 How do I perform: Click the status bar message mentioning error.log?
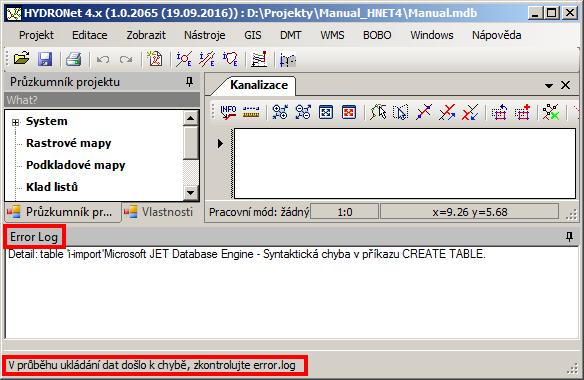pos(152,365)
